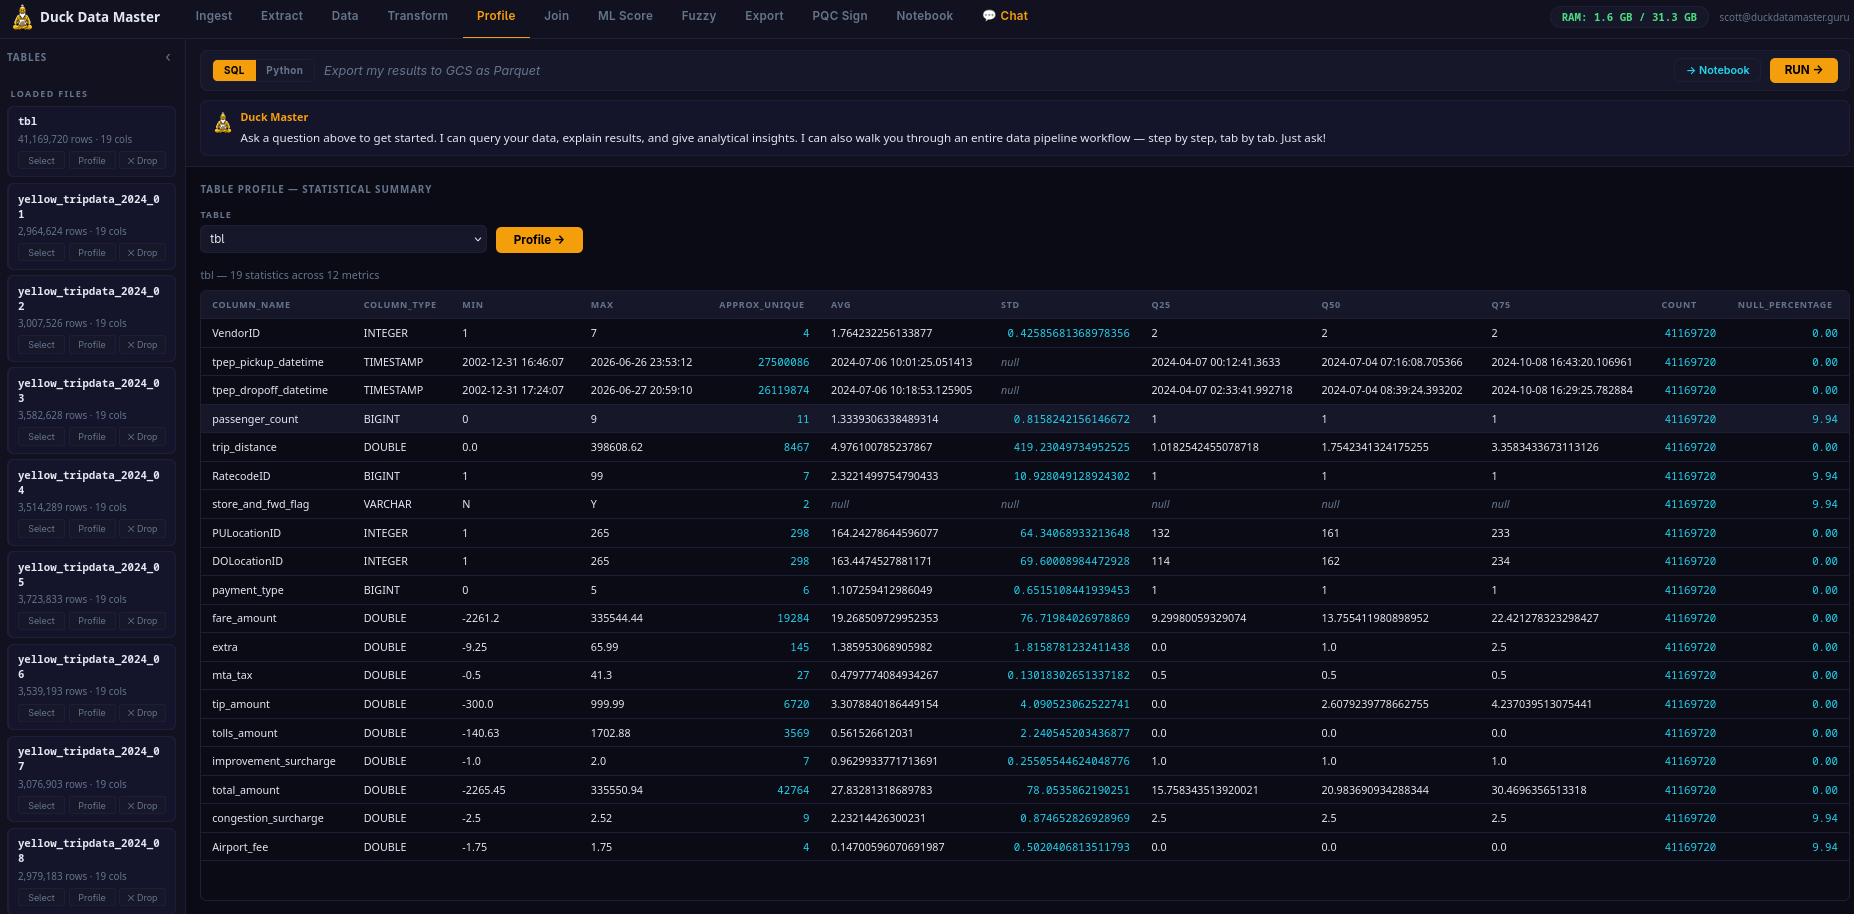
Task: Toggle query mode to Python
Action: coord(284,70)
